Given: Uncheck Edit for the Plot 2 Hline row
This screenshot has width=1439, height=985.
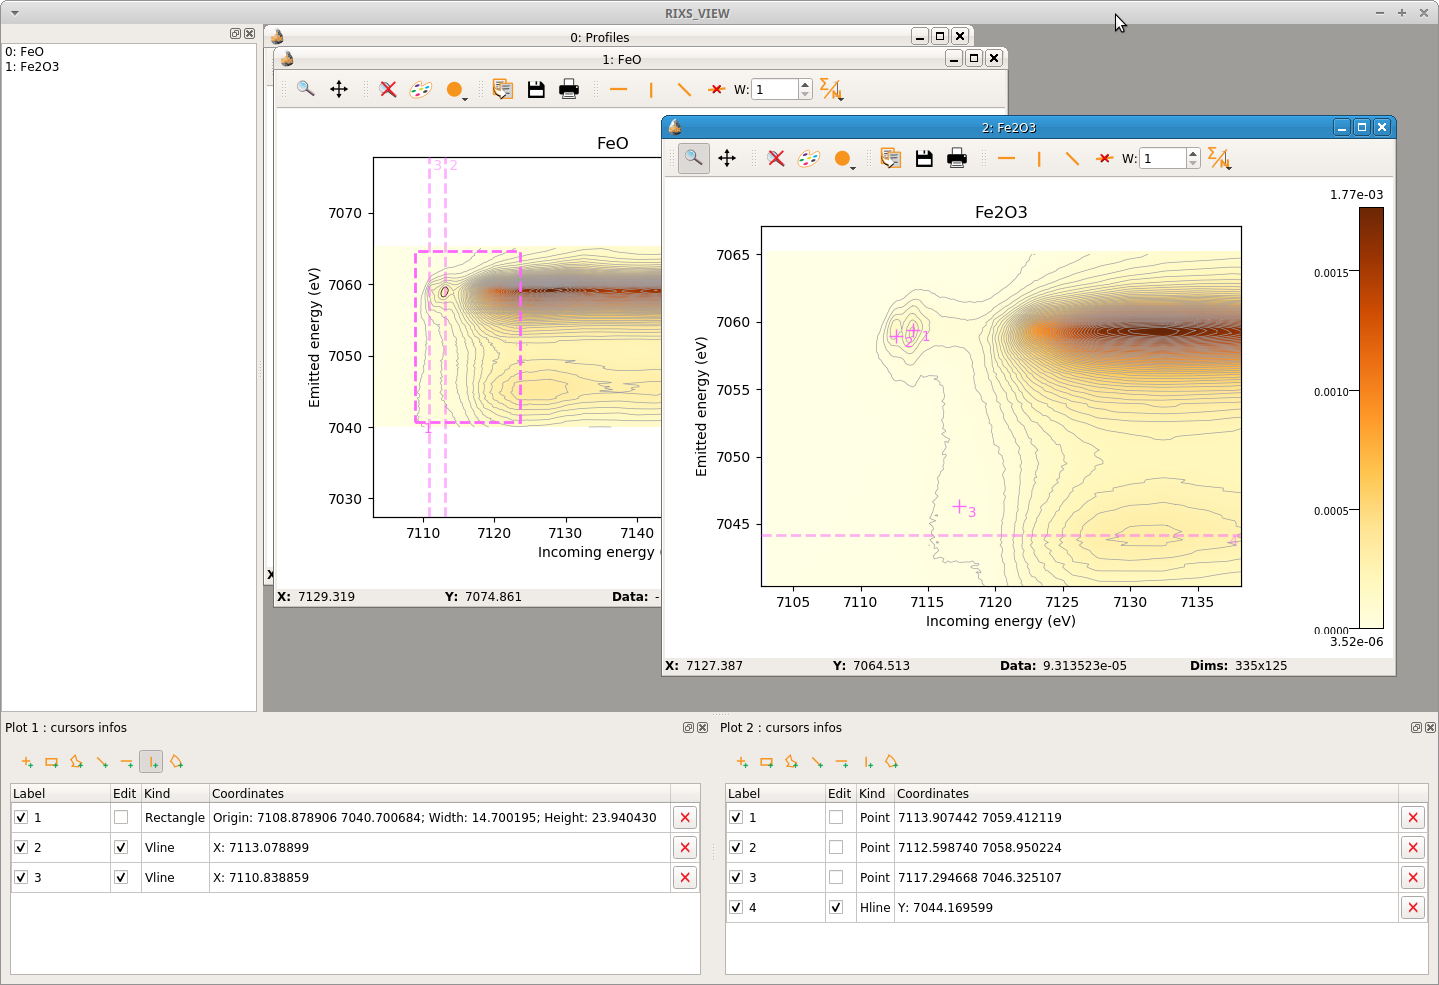Looking at the screenshot, I should 836,907.
